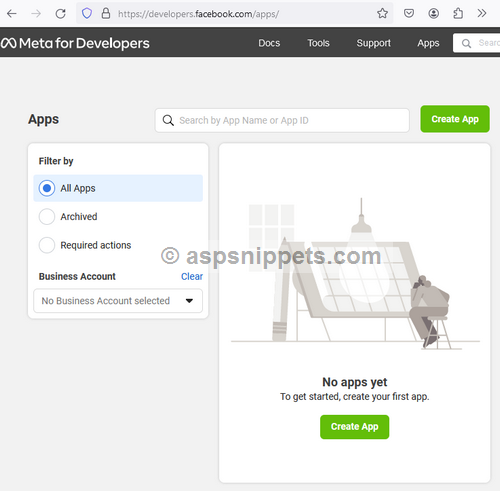Image resolution: width=500 pixels, height=491 pixels.
Task: Click the 'Business Account' label
Action: point(77,276)
